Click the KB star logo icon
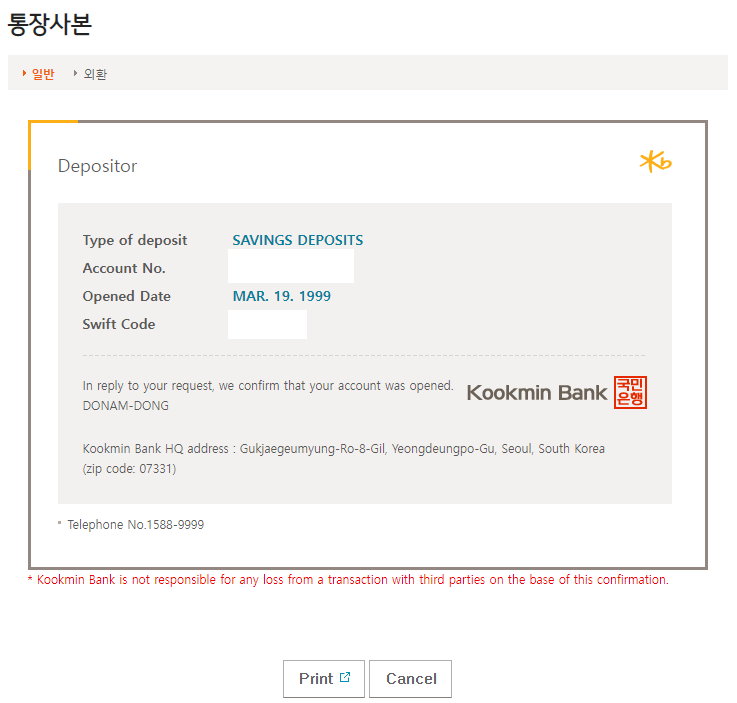This screenshot has width=737, height=703. [x=656, y=162]
